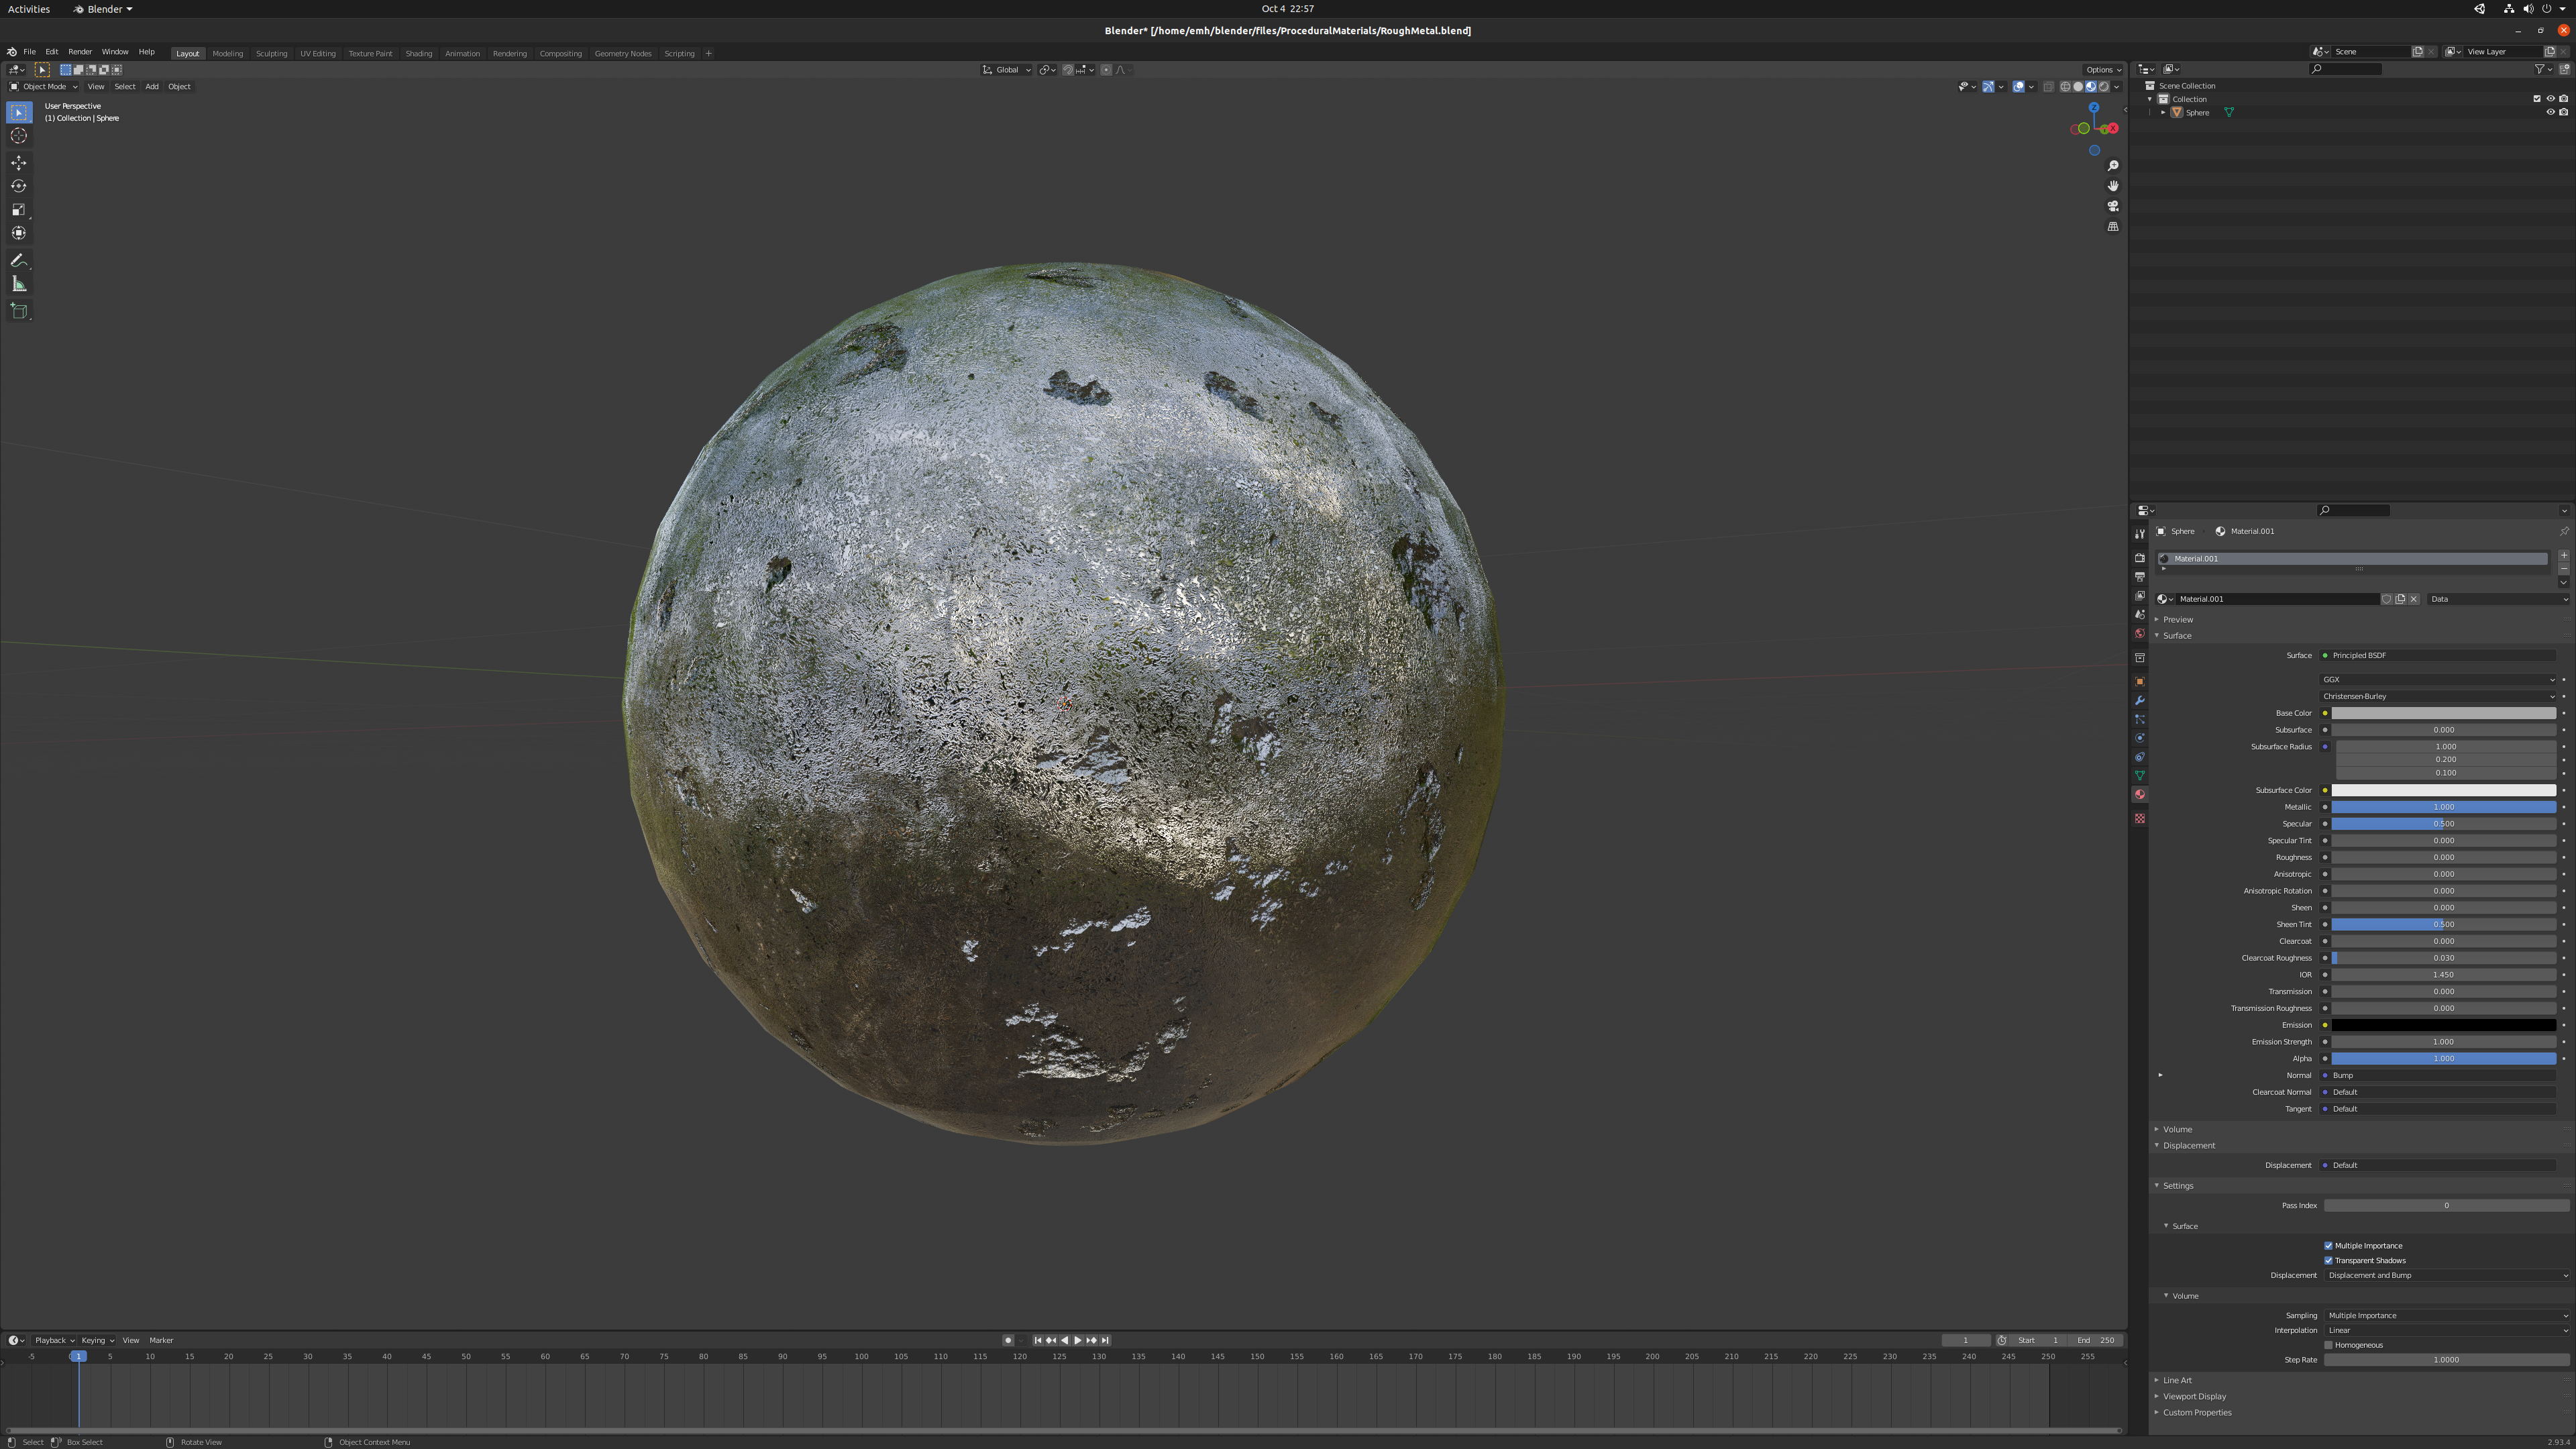Screen dimensions: 2576x1449
Task: Click the pan view hand icon
Action: click(x=2113, y=186)
